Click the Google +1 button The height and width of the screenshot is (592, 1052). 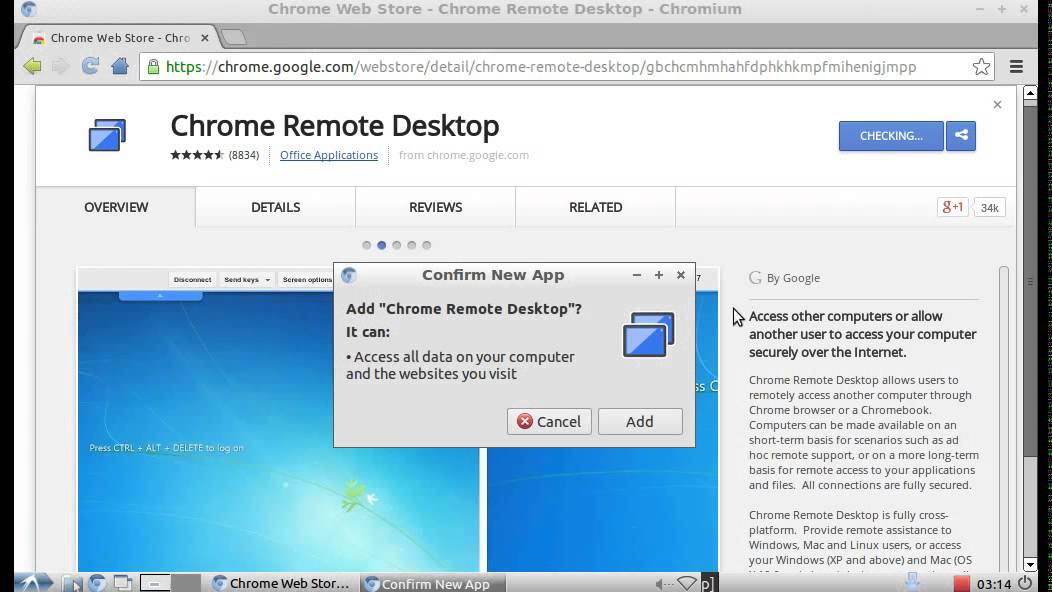[952, 207]
